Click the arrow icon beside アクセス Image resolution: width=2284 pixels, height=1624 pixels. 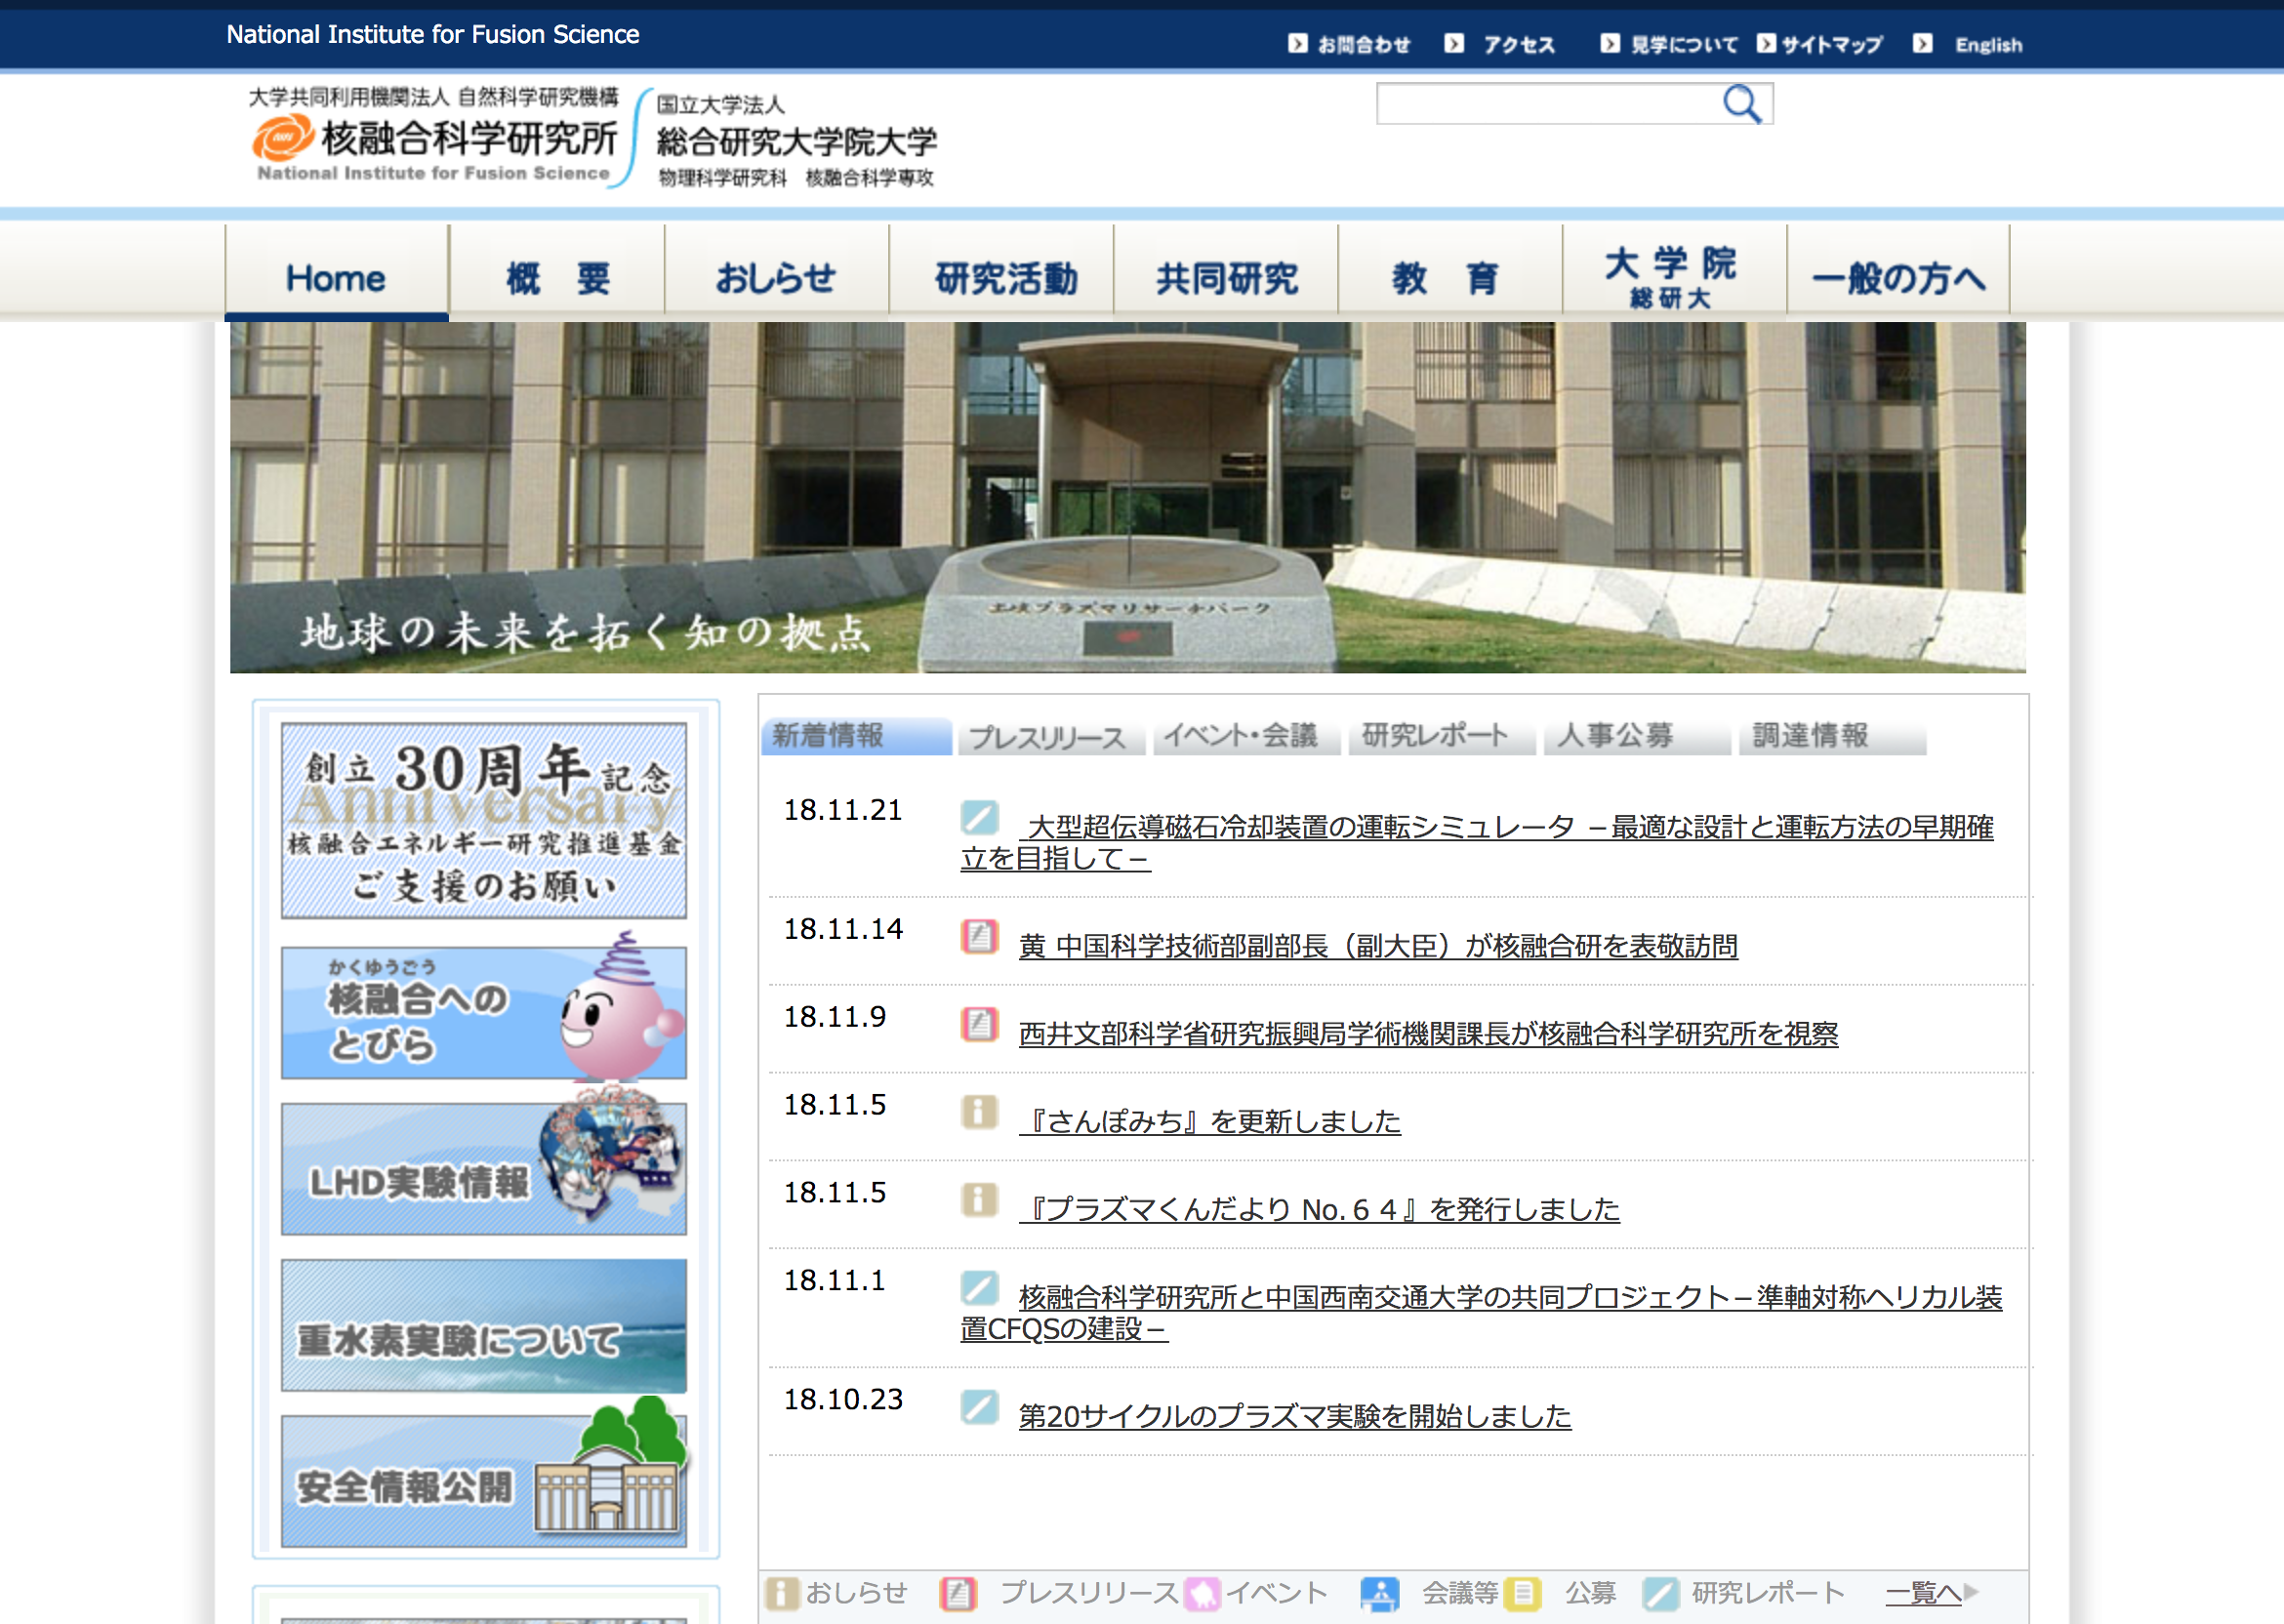tap(1454, 44)
